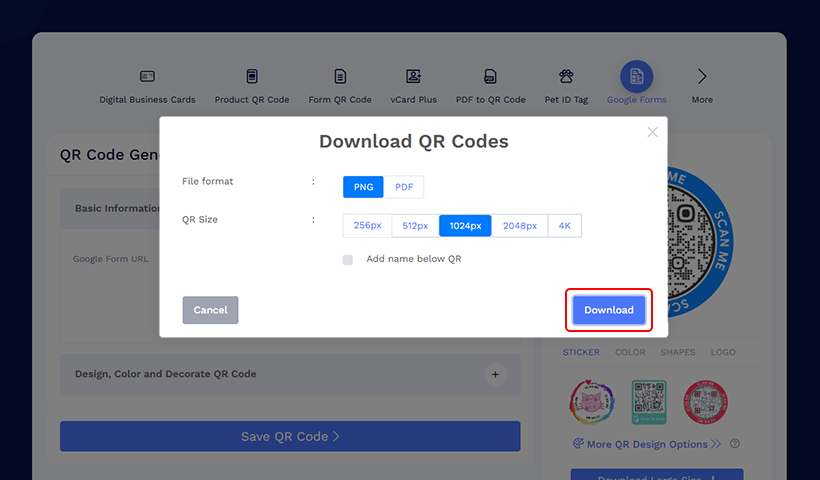Switch to the STICKER tab
Screen dimensions: 820x480
581,352
